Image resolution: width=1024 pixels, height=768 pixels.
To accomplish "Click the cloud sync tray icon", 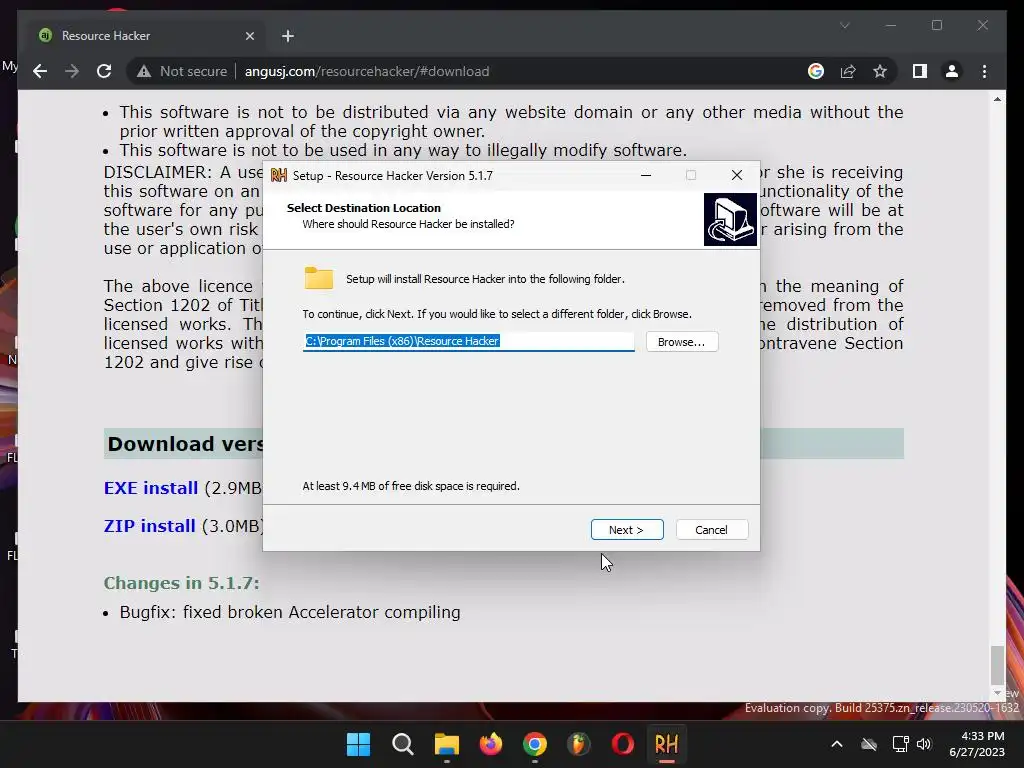I will pos(869,744).
